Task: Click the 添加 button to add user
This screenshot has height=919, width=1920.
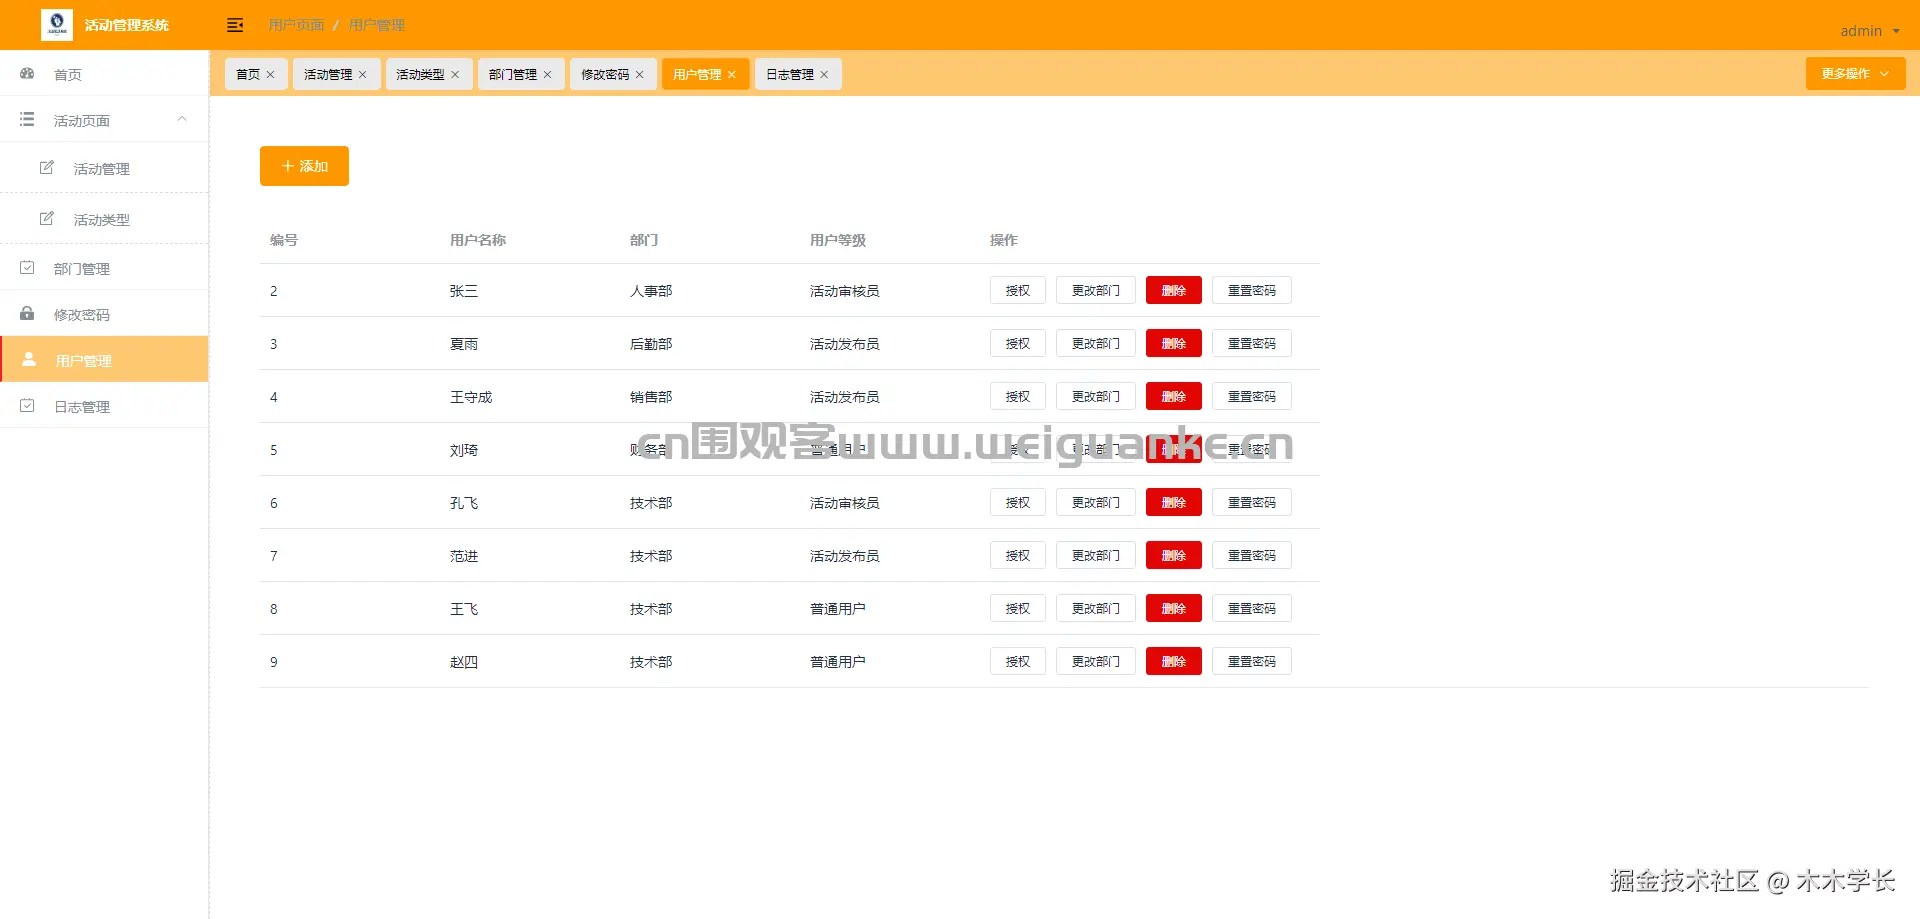Action: pyautogui.click(x=304, y=166)
